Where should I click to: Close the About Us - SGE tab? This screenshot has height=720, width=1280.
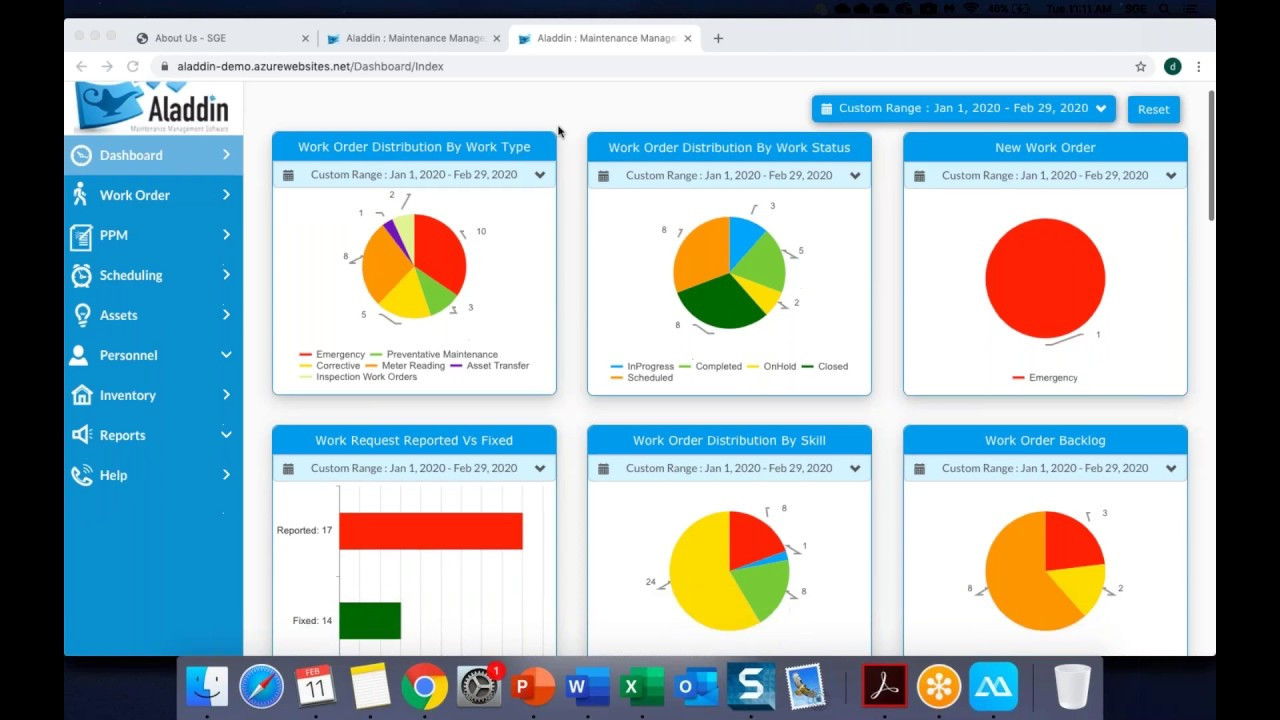click(305, 38)
